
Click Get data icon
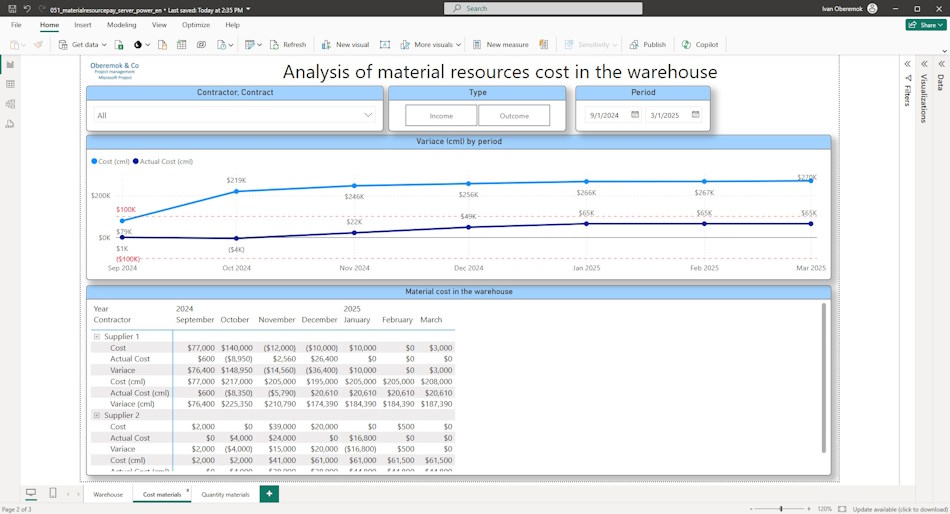[x=62, y=45]
